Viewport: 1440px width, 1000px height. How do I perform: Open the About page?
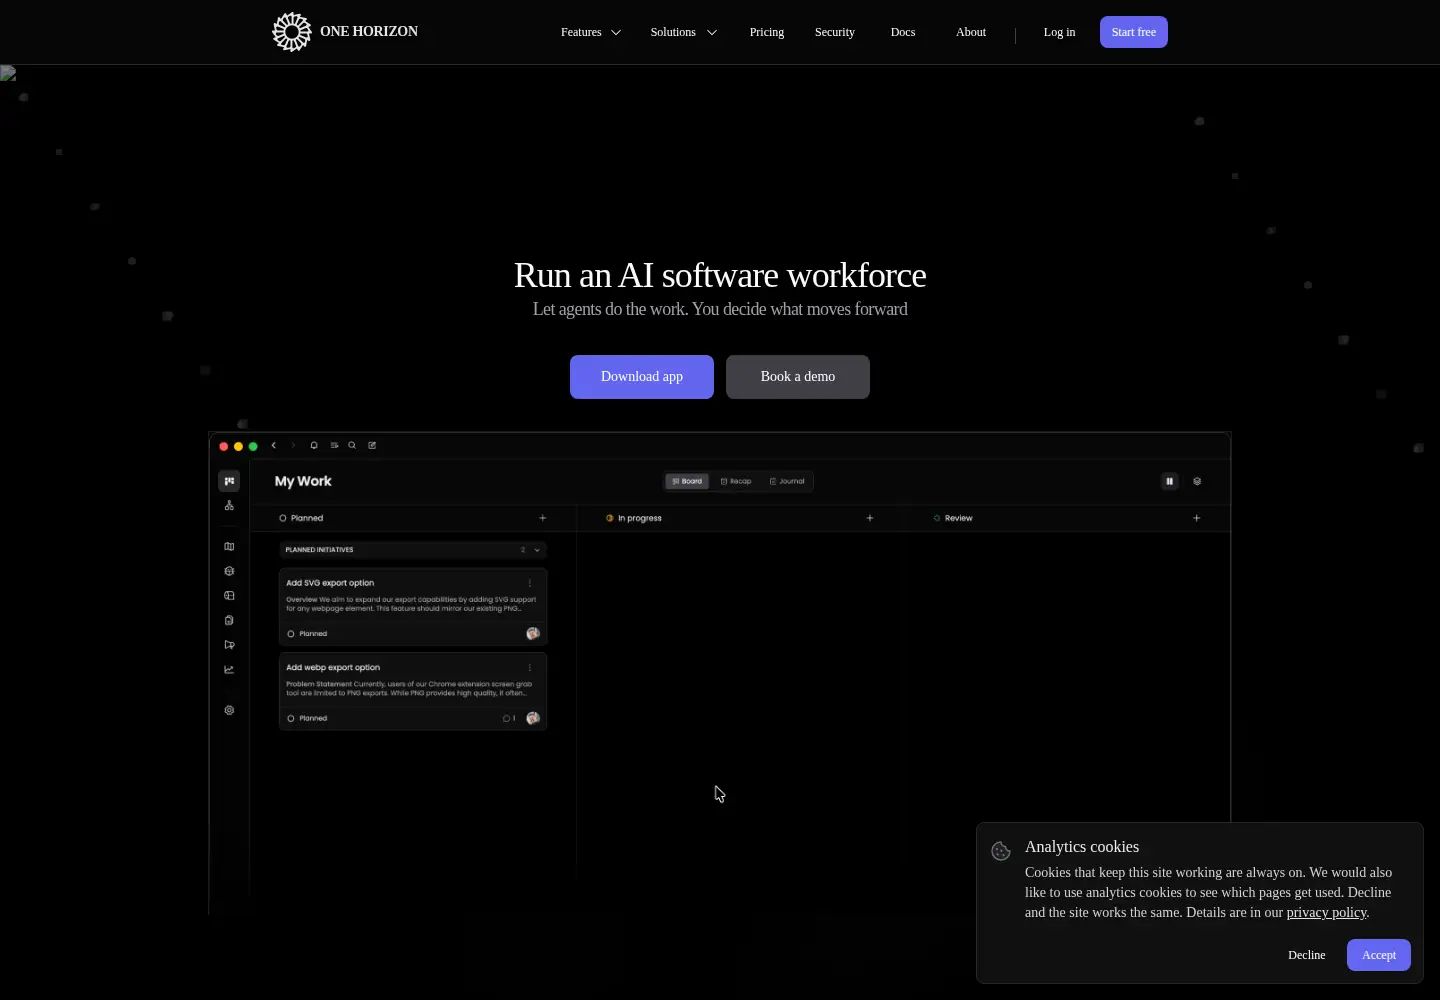coord(971,32)
